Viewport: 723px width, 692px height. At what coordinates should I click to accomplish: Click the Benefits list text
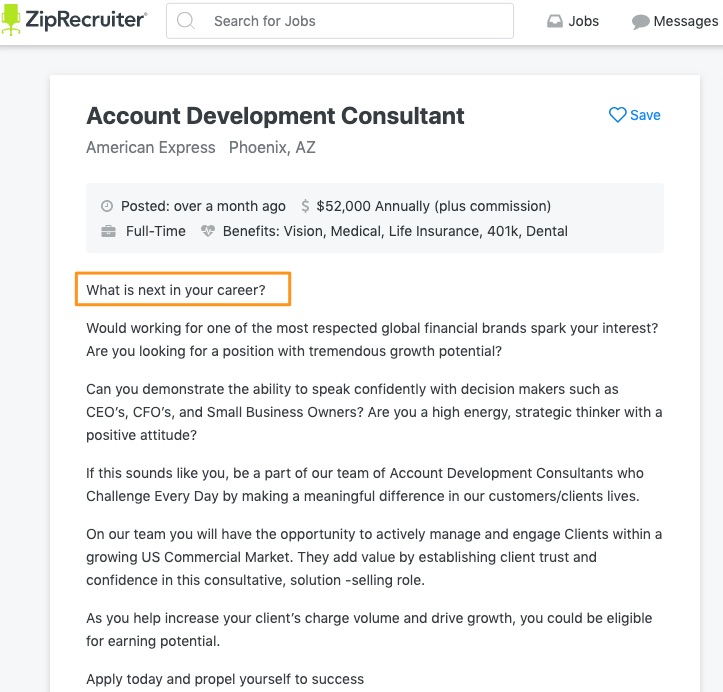tap(395, 231)
